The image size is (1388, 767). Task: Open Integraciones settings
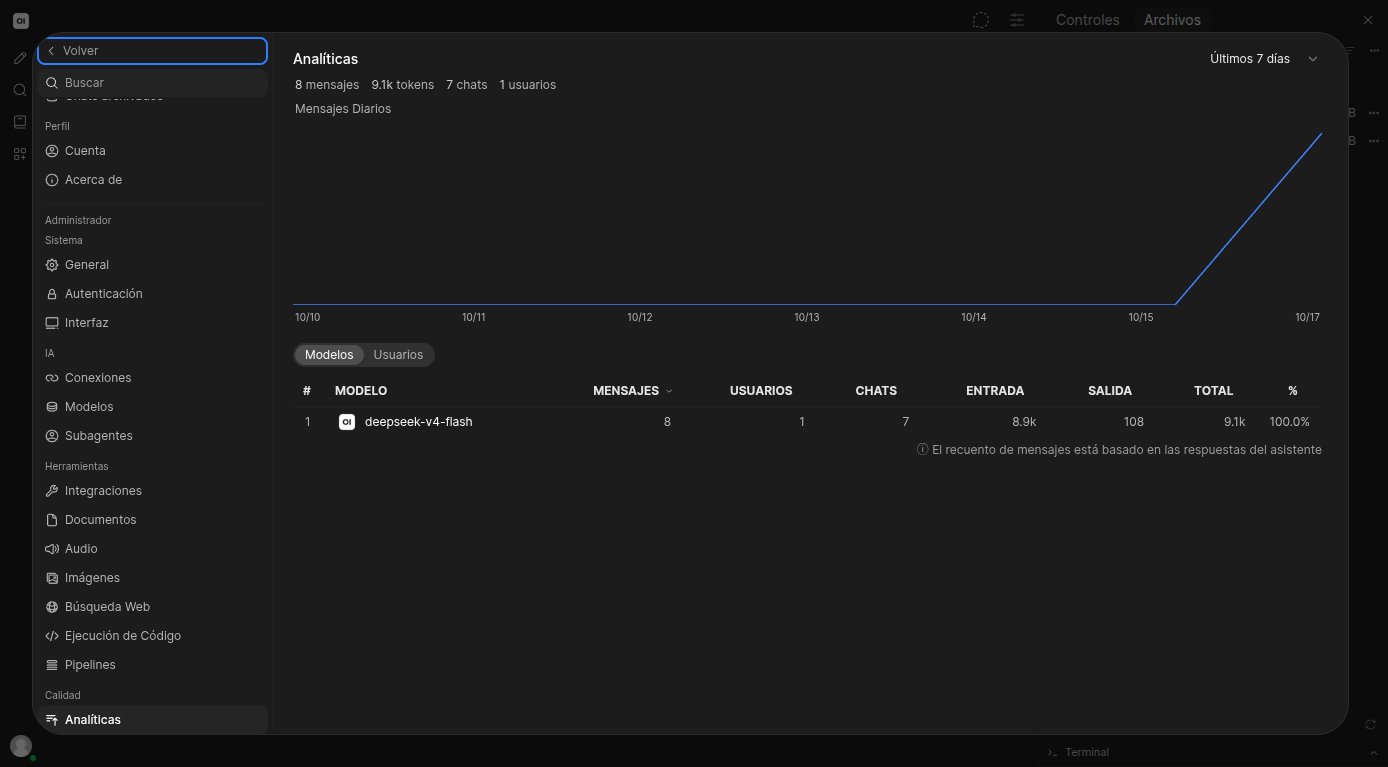[x=152, y=491]
